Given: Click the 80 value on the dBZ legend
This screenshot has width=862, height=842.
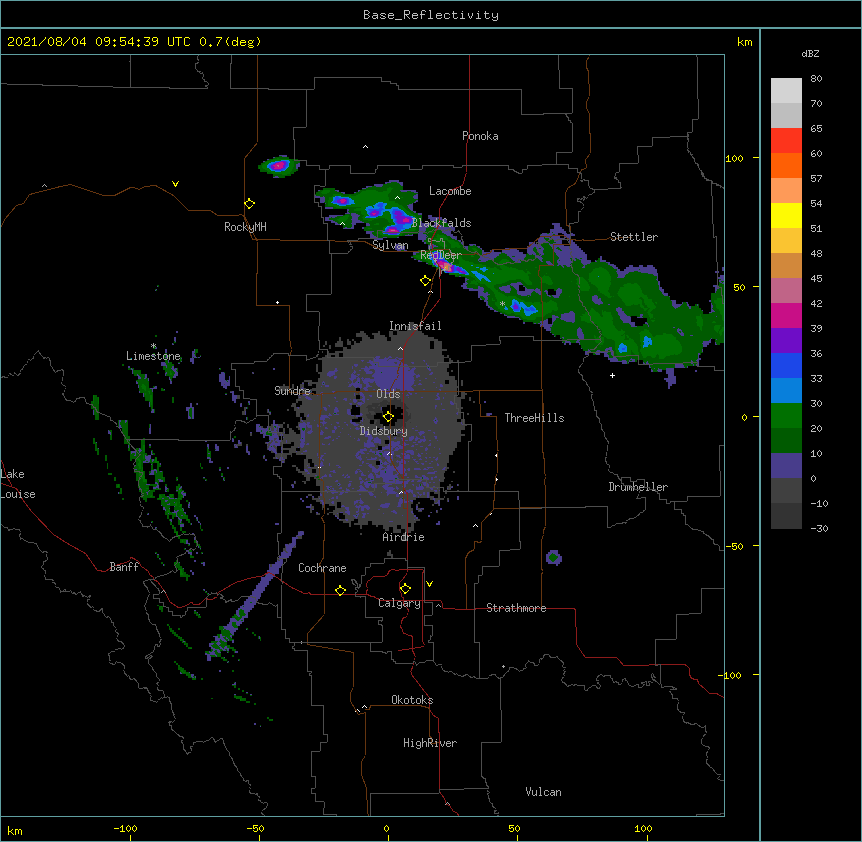Looking at the screenshot, I should click(x=816, y=79).
